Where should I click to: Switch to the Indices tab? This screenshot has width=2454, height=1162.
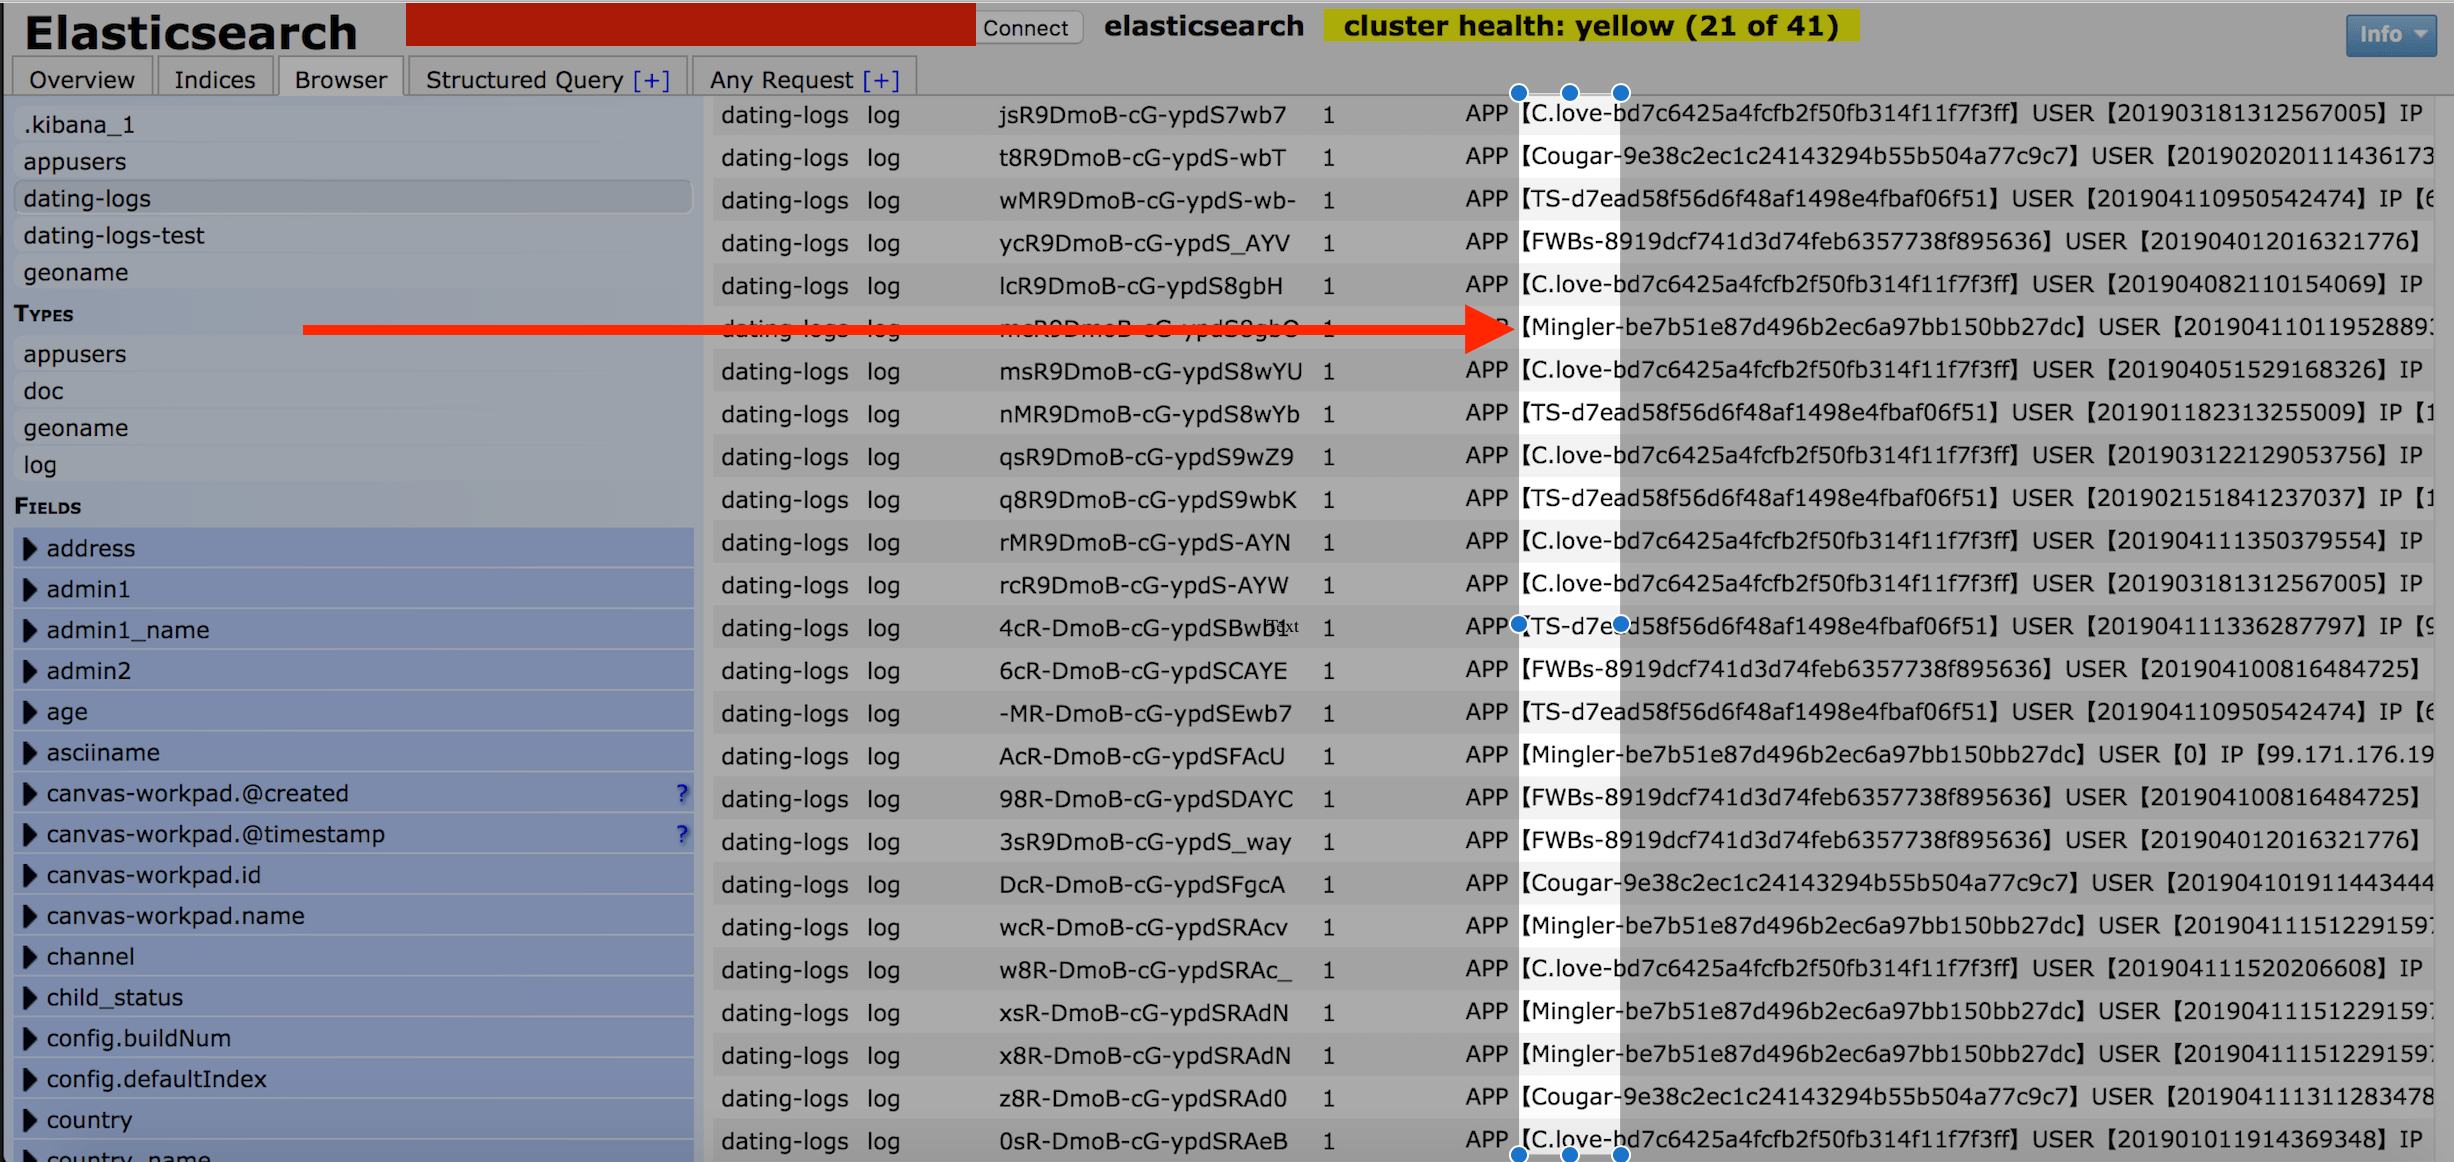215,79
